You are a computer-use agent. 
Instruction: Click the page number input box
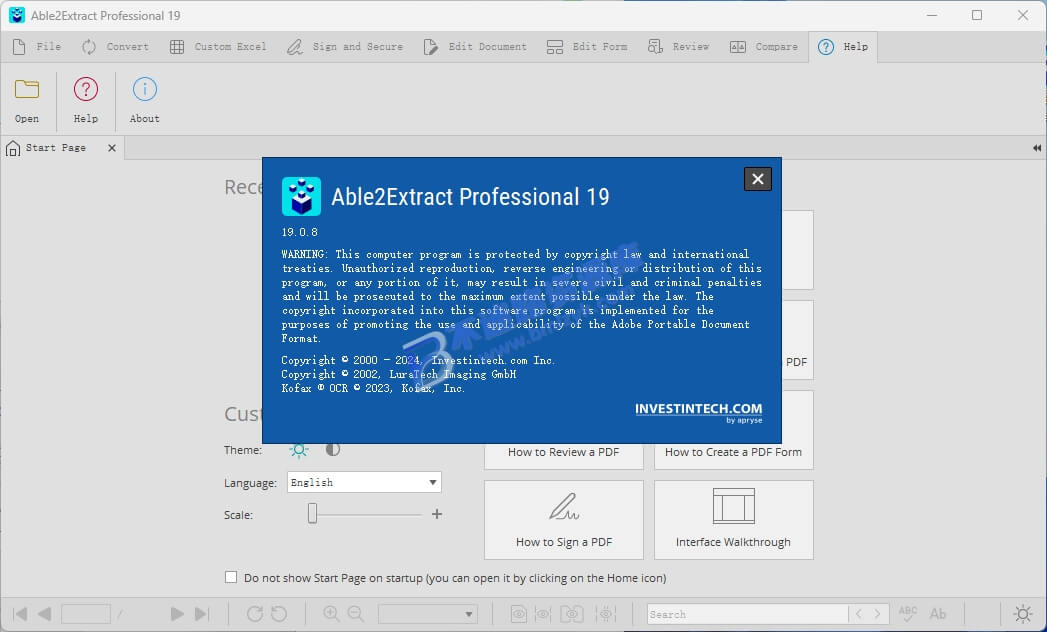coord(85,614)
